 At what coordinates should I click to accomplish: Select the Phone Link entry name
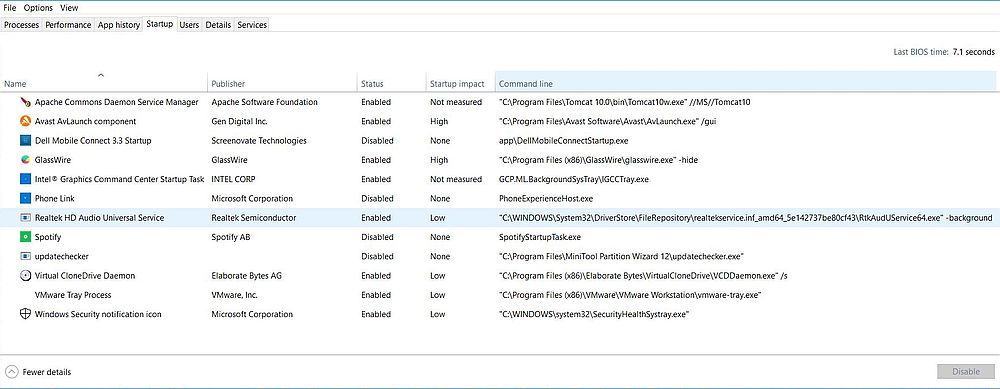54,198
